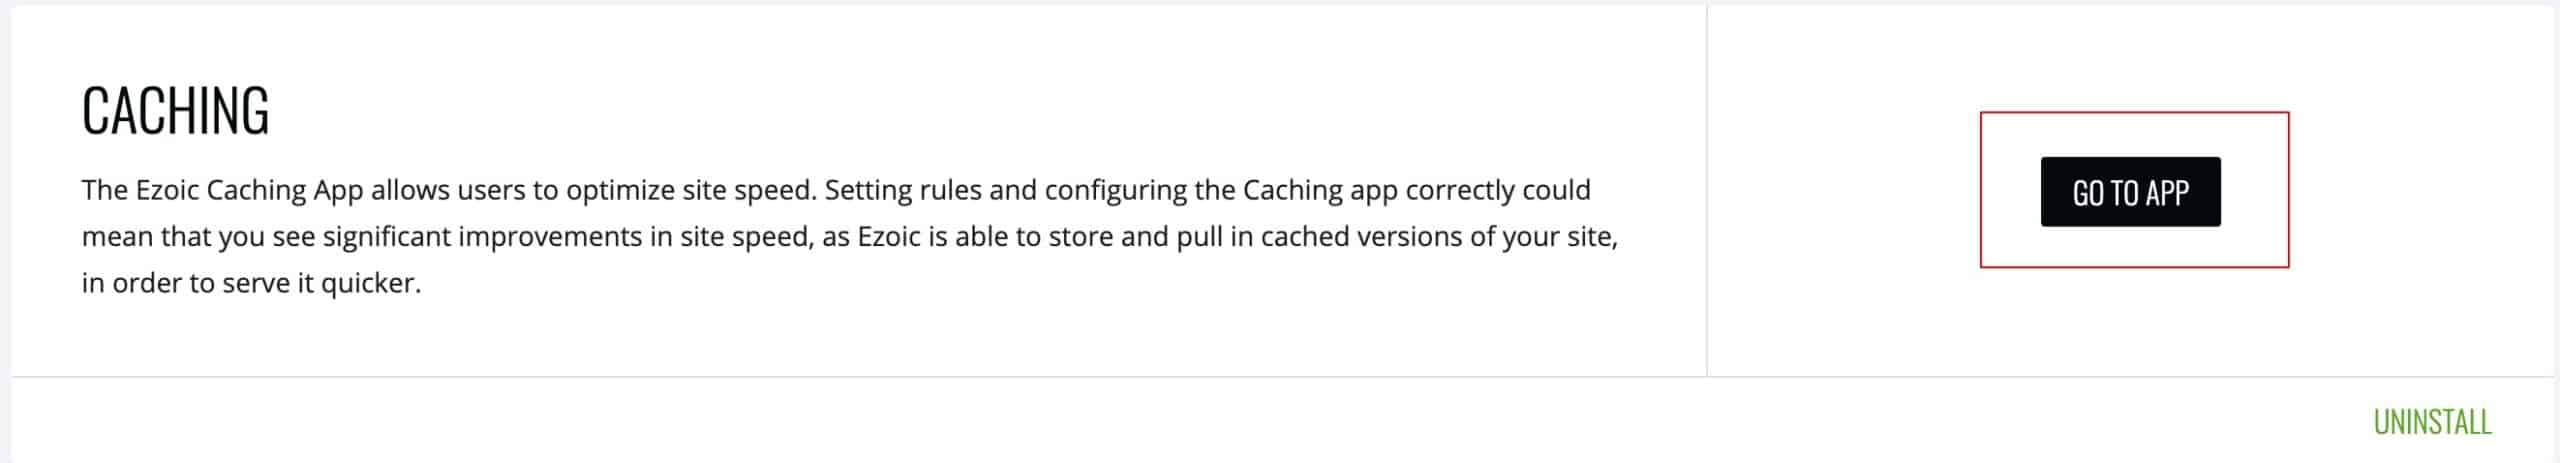Click the phrase "optimize site speed"
The image size is (2560, 463).
coord(690,190)
